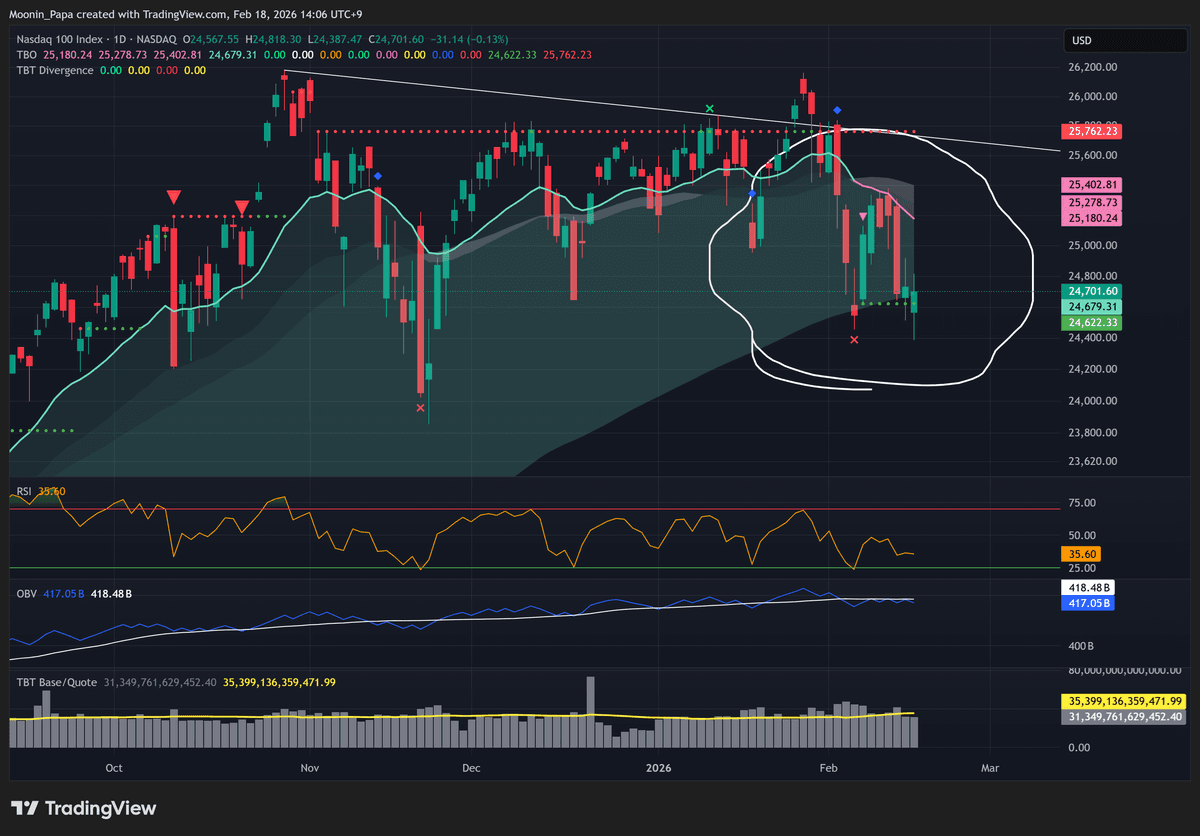Click the Mar label on time axis
This screenshot has width=1200, height=836.
click(x=990, y=768)
